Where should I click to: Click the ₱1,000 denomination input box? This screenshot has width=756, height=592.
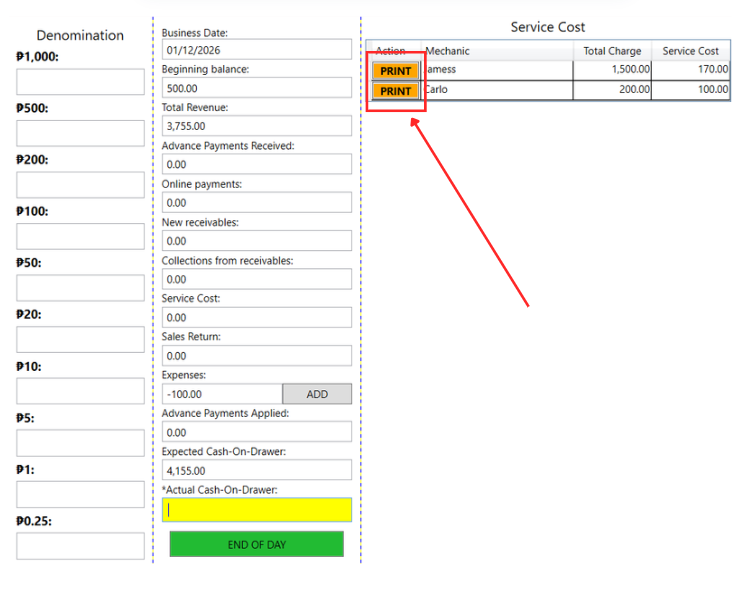point(80,82)
